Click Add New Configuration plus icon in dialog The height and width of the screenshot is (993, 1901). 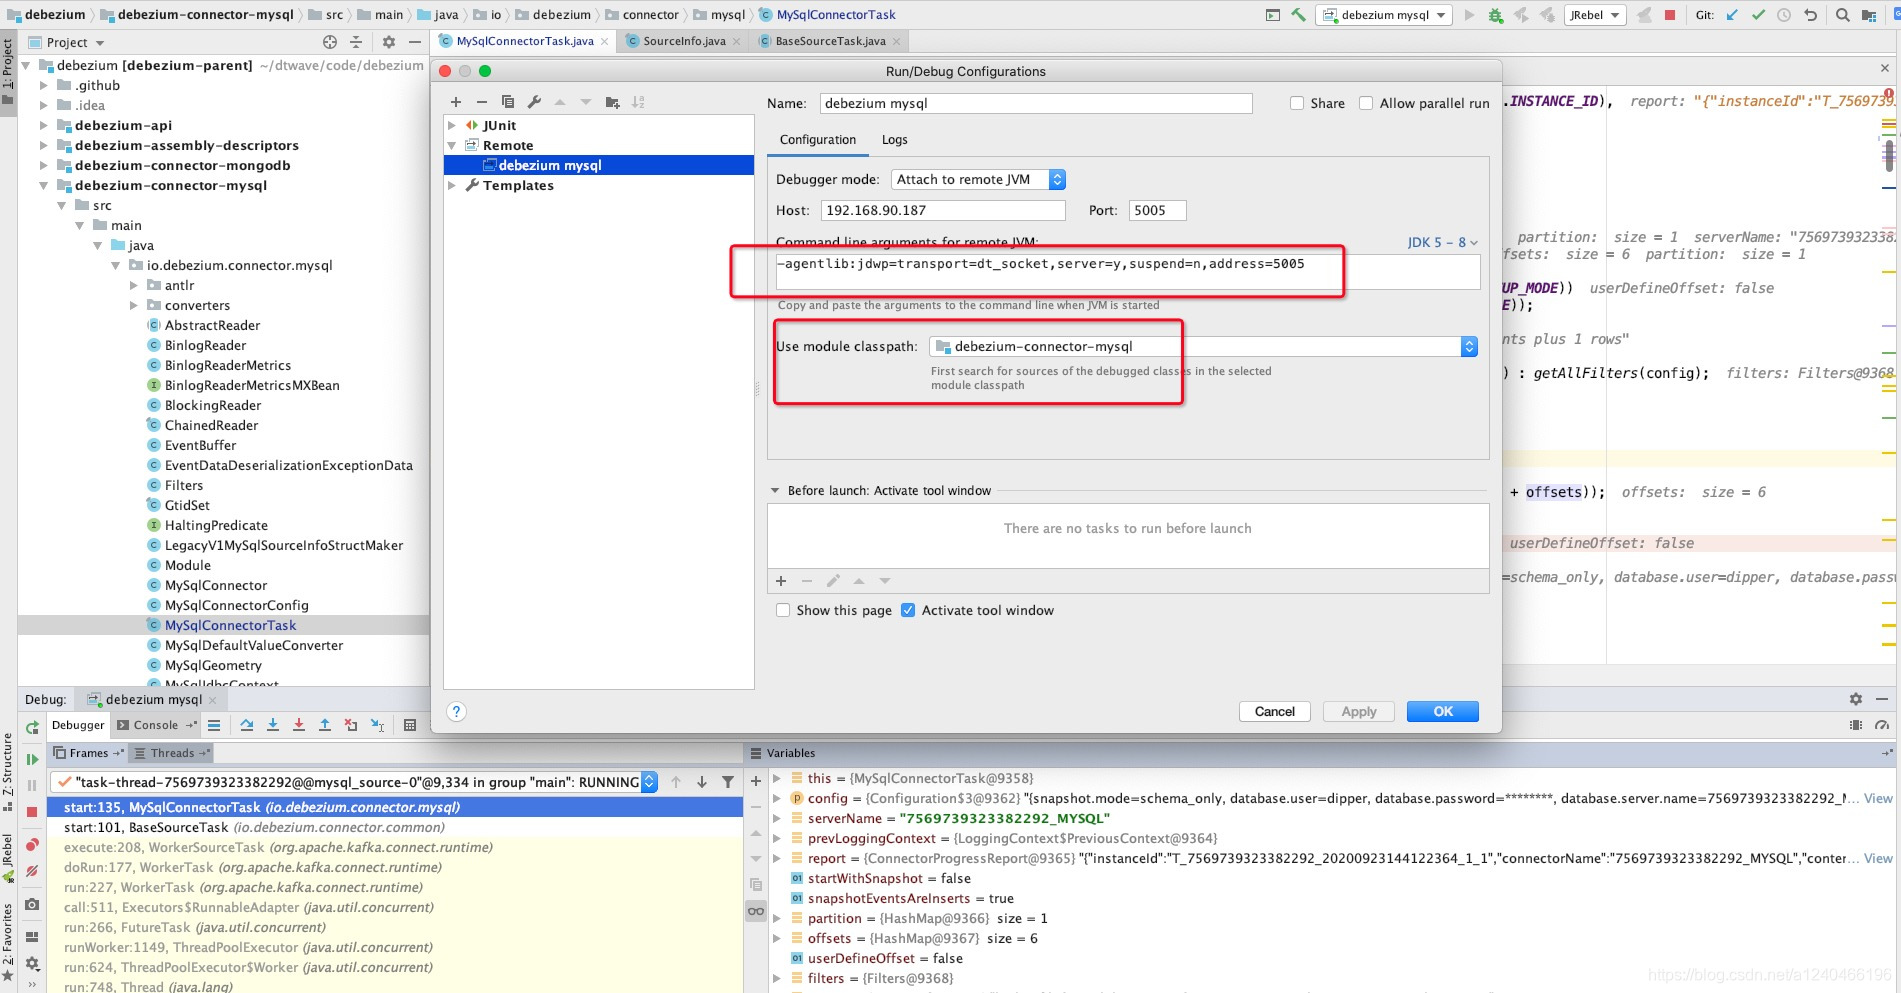(456, 102)
